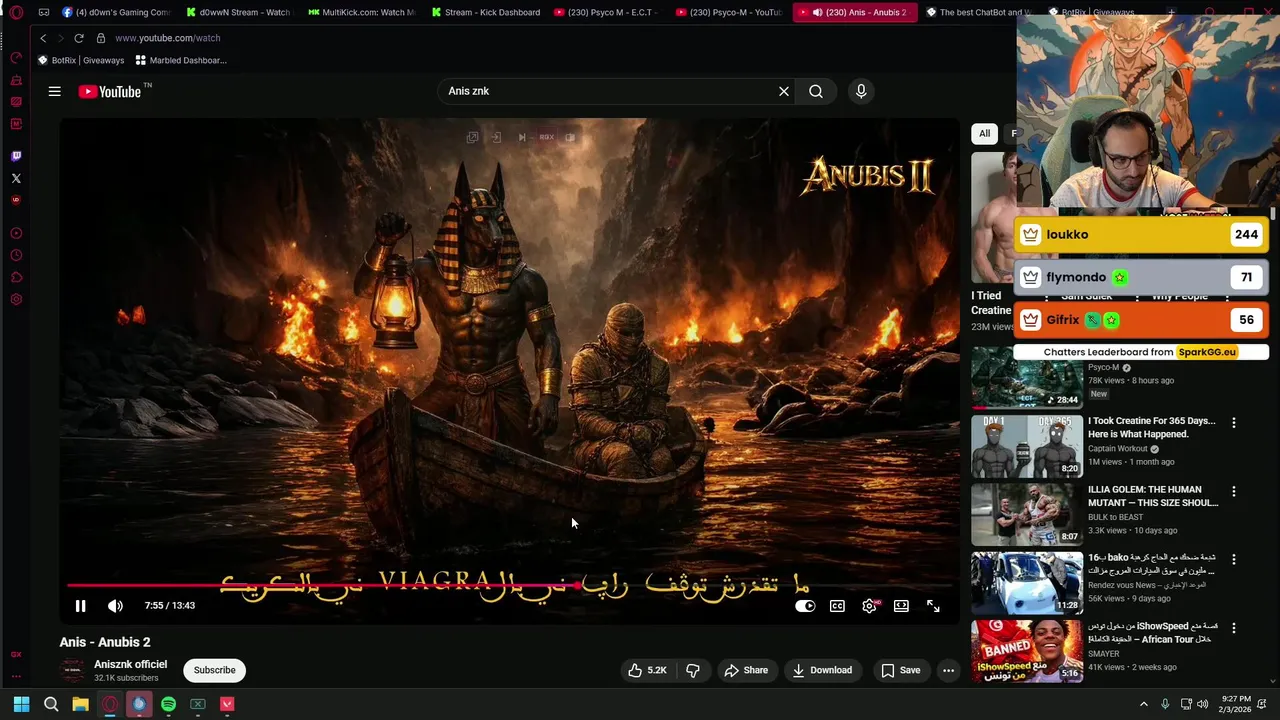Switch to the Psyco M - E.C.T tab

(607, 12)
